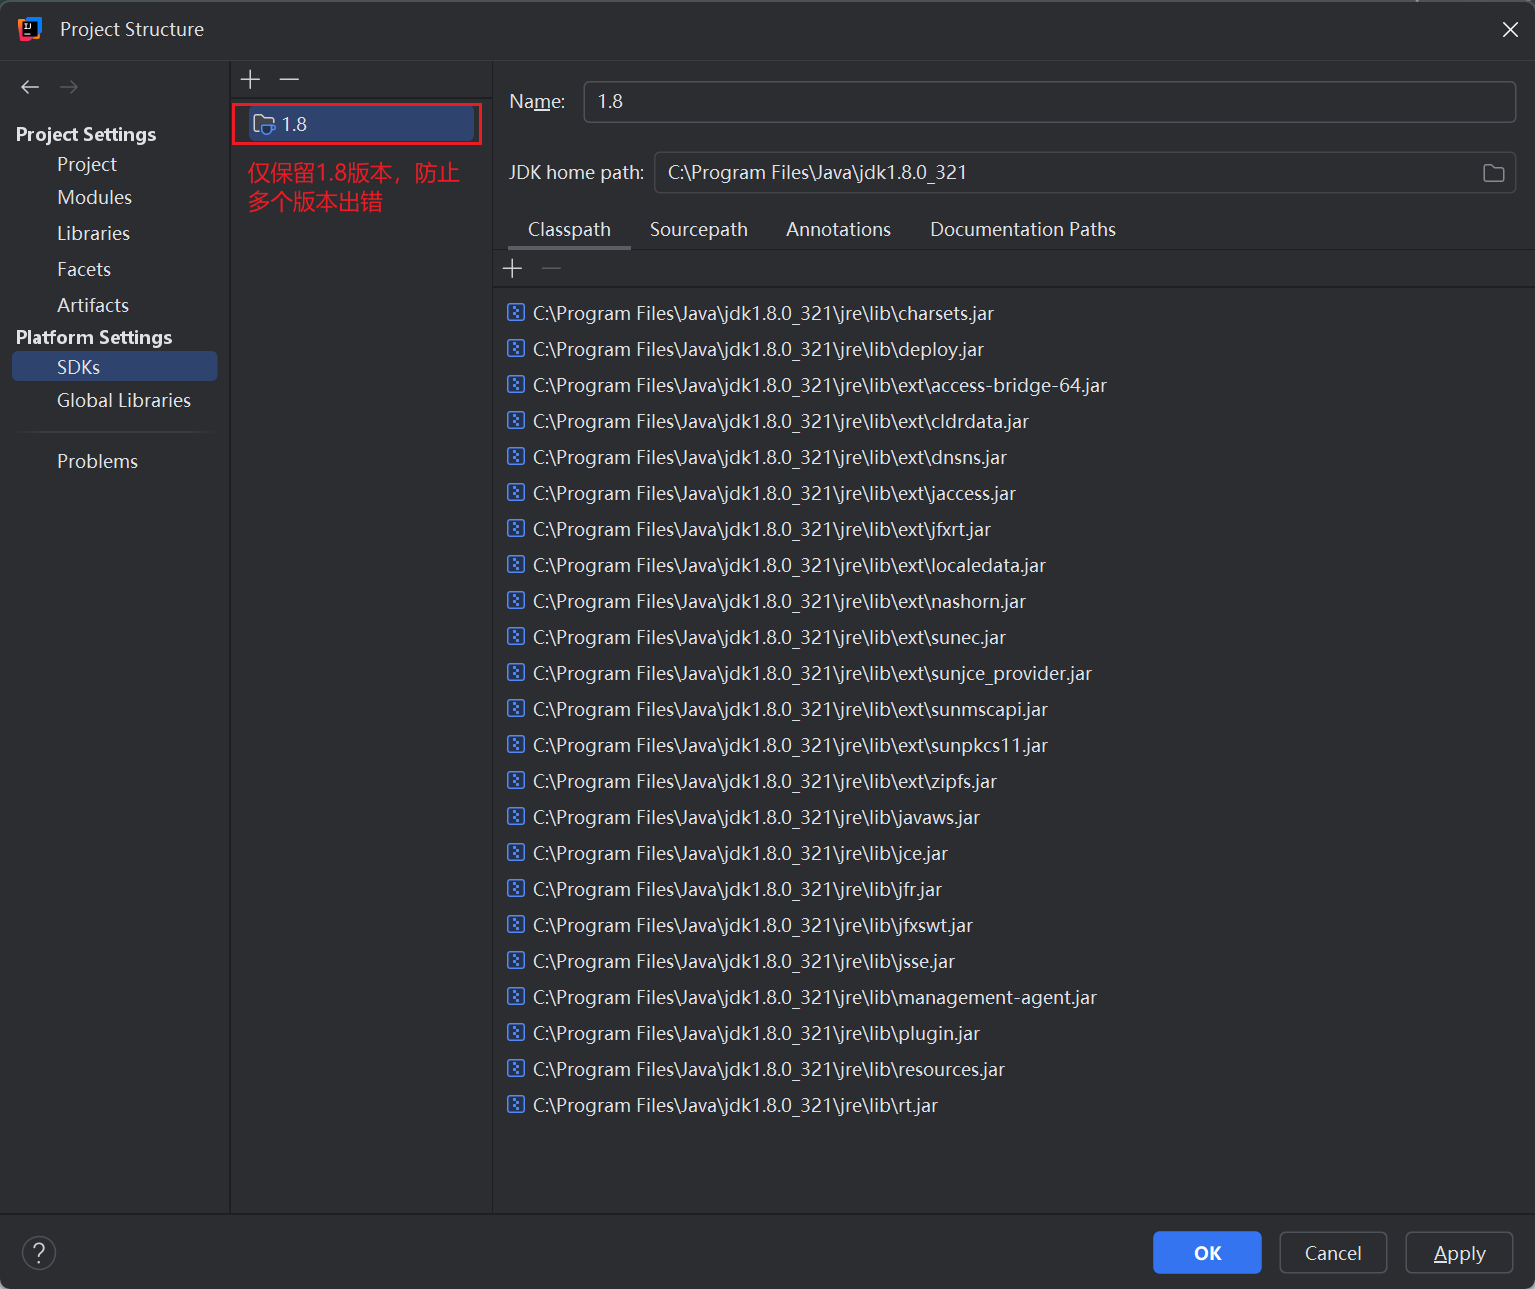Click the add SDK plus icon
1535x1289 pixels.
250,79
